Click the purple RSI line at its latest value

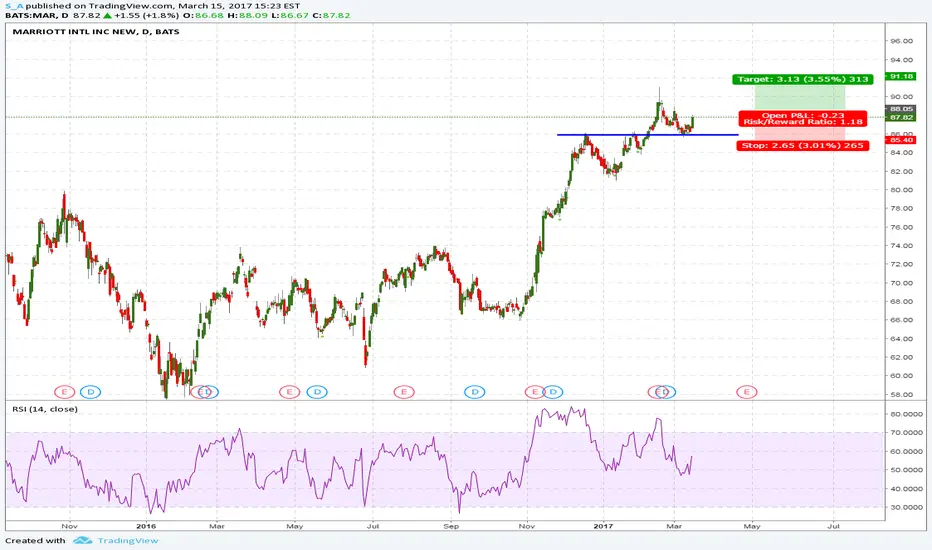tap(692, 457)
